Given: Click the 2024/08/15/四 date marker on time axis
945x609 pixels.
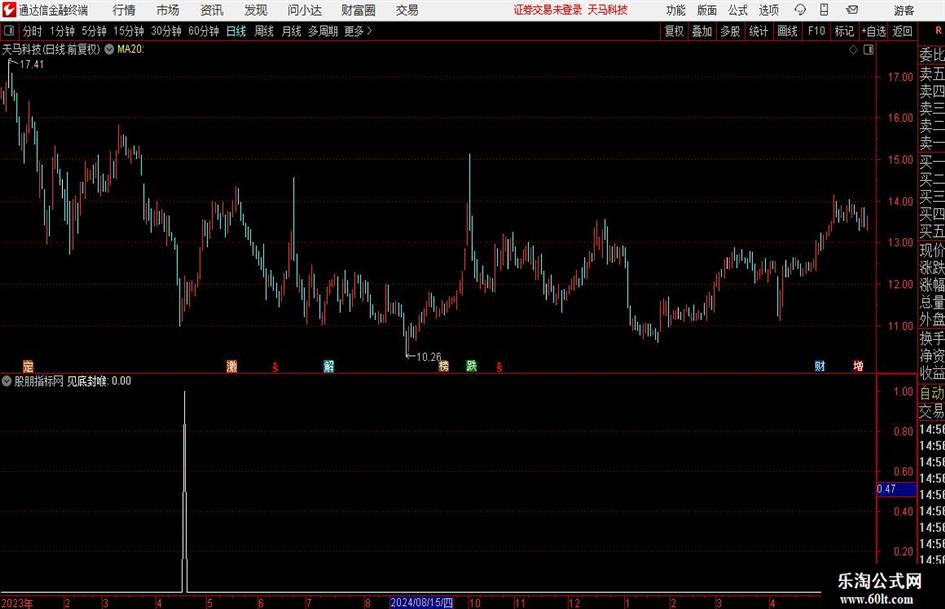Looking at the screenshot, I should click(x=421, y=602).
